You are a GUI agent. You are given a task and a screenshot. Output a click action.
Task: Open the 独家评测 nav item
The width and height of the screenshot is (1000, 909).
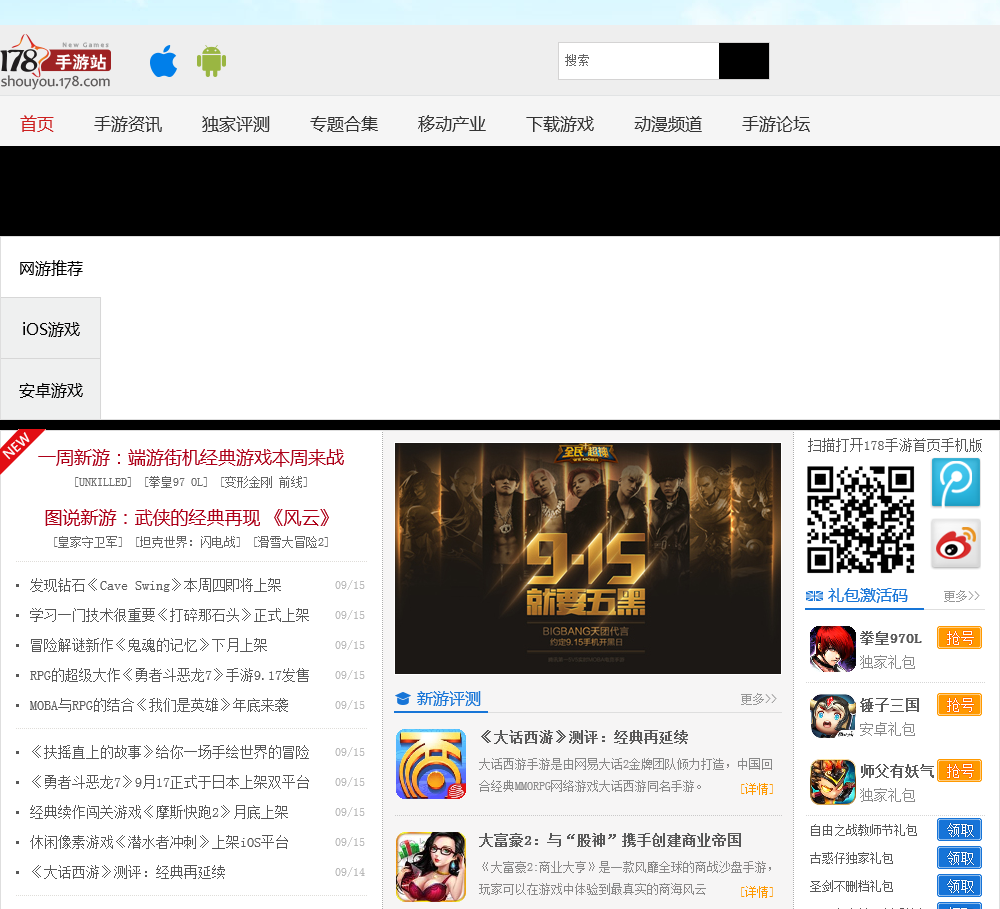tap(236, 124)
